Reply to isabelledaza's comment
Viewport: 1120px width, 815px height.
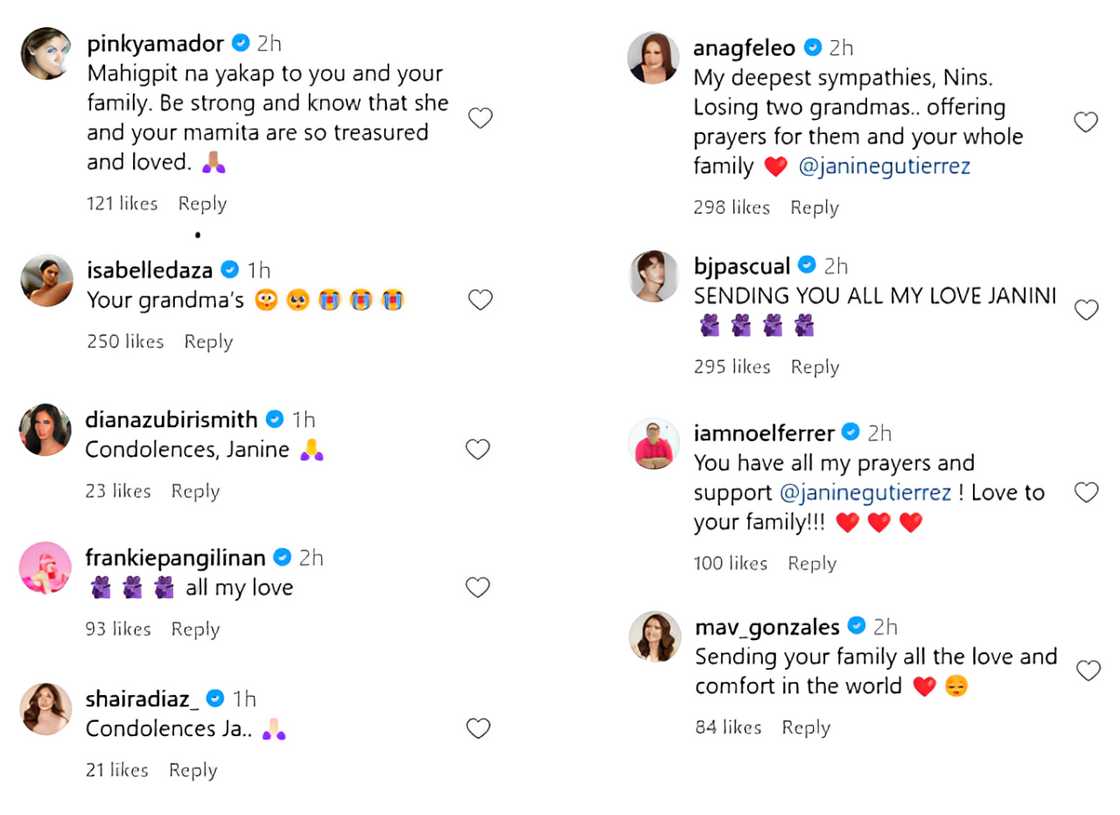[208, 341]
